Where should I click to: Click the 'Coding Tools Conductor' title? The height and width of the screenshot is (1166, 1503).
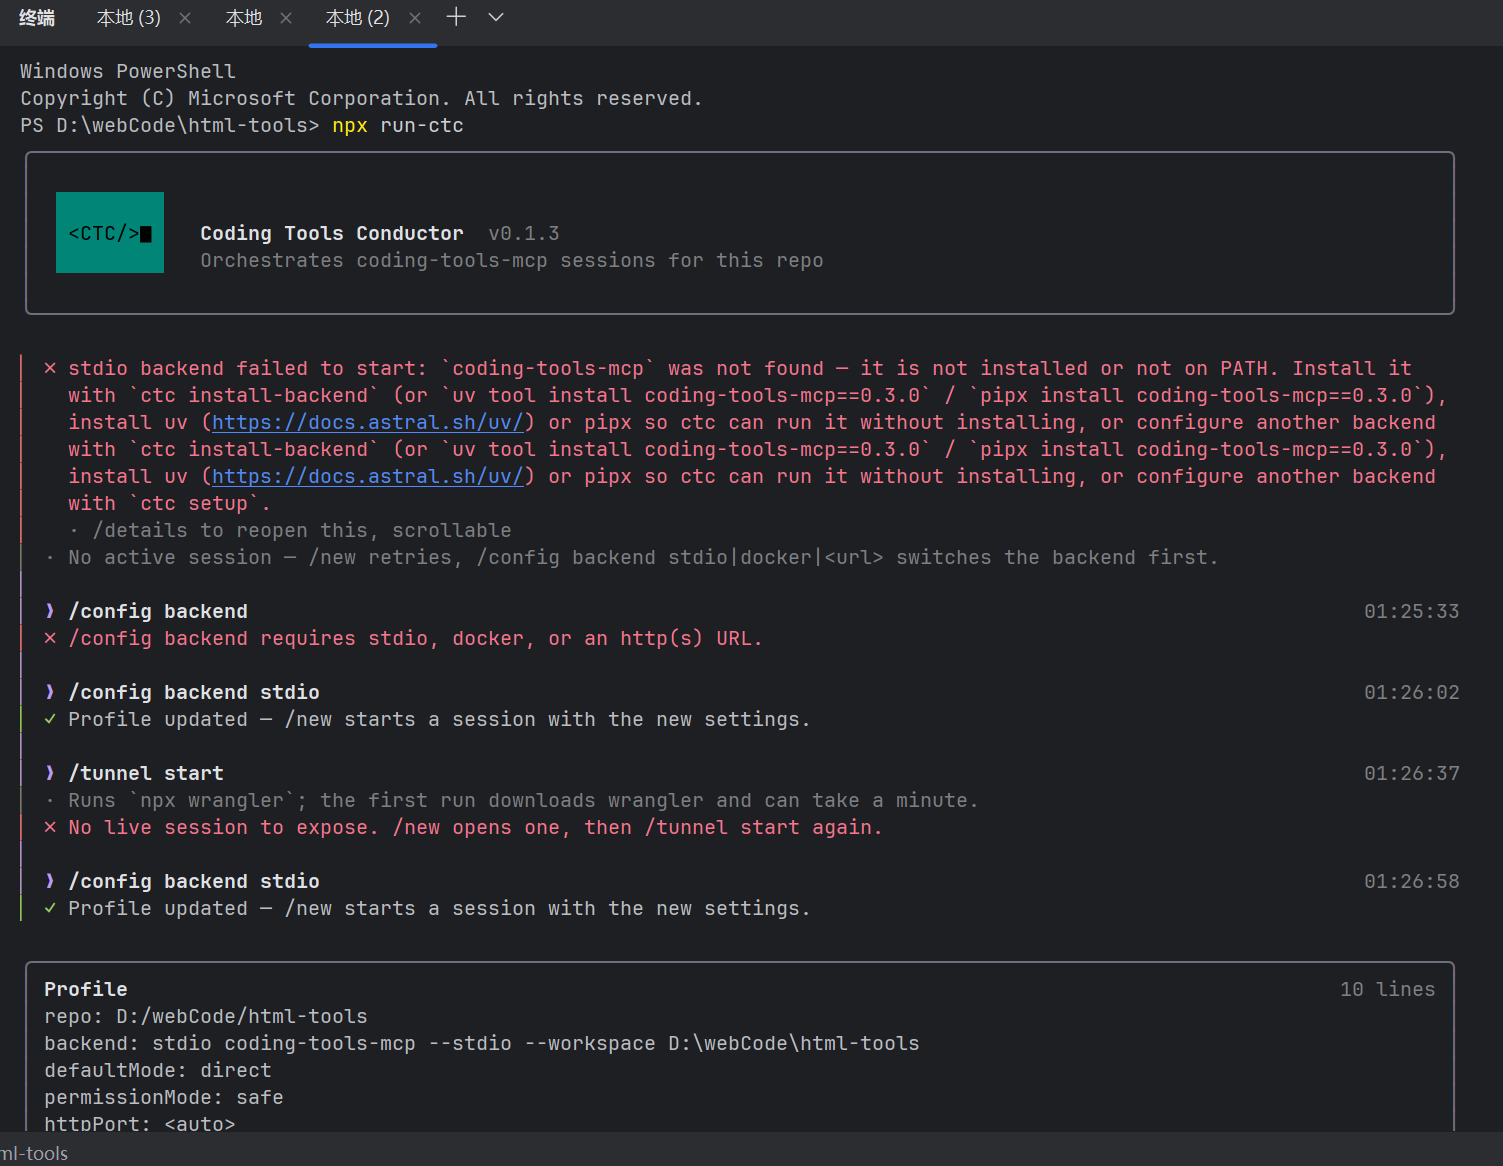(x=332, y=233)
